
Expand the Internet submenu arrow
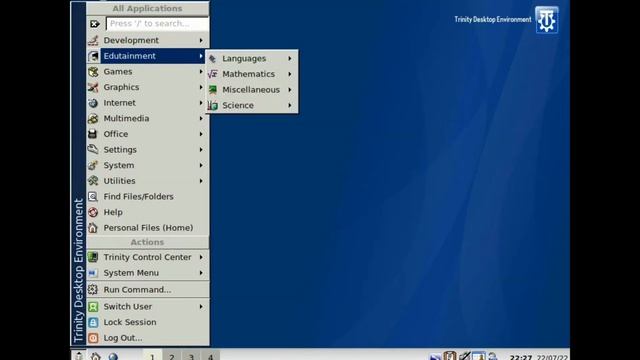click(x=201, y=103)
